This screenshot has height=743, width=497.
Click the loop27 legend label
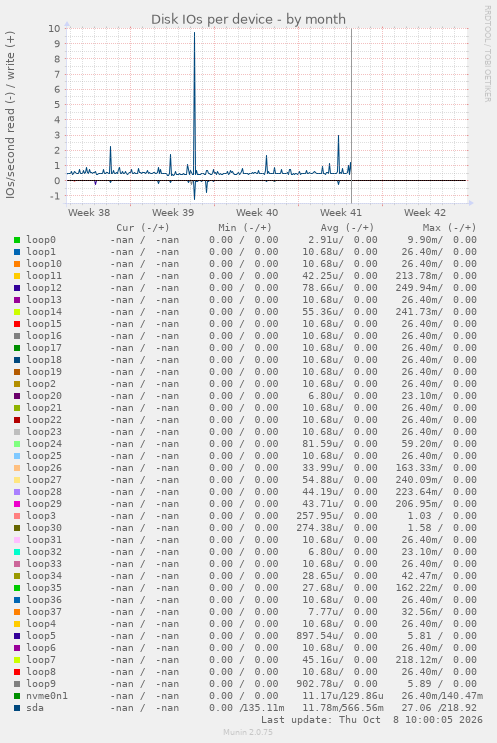tap(44, 480)
